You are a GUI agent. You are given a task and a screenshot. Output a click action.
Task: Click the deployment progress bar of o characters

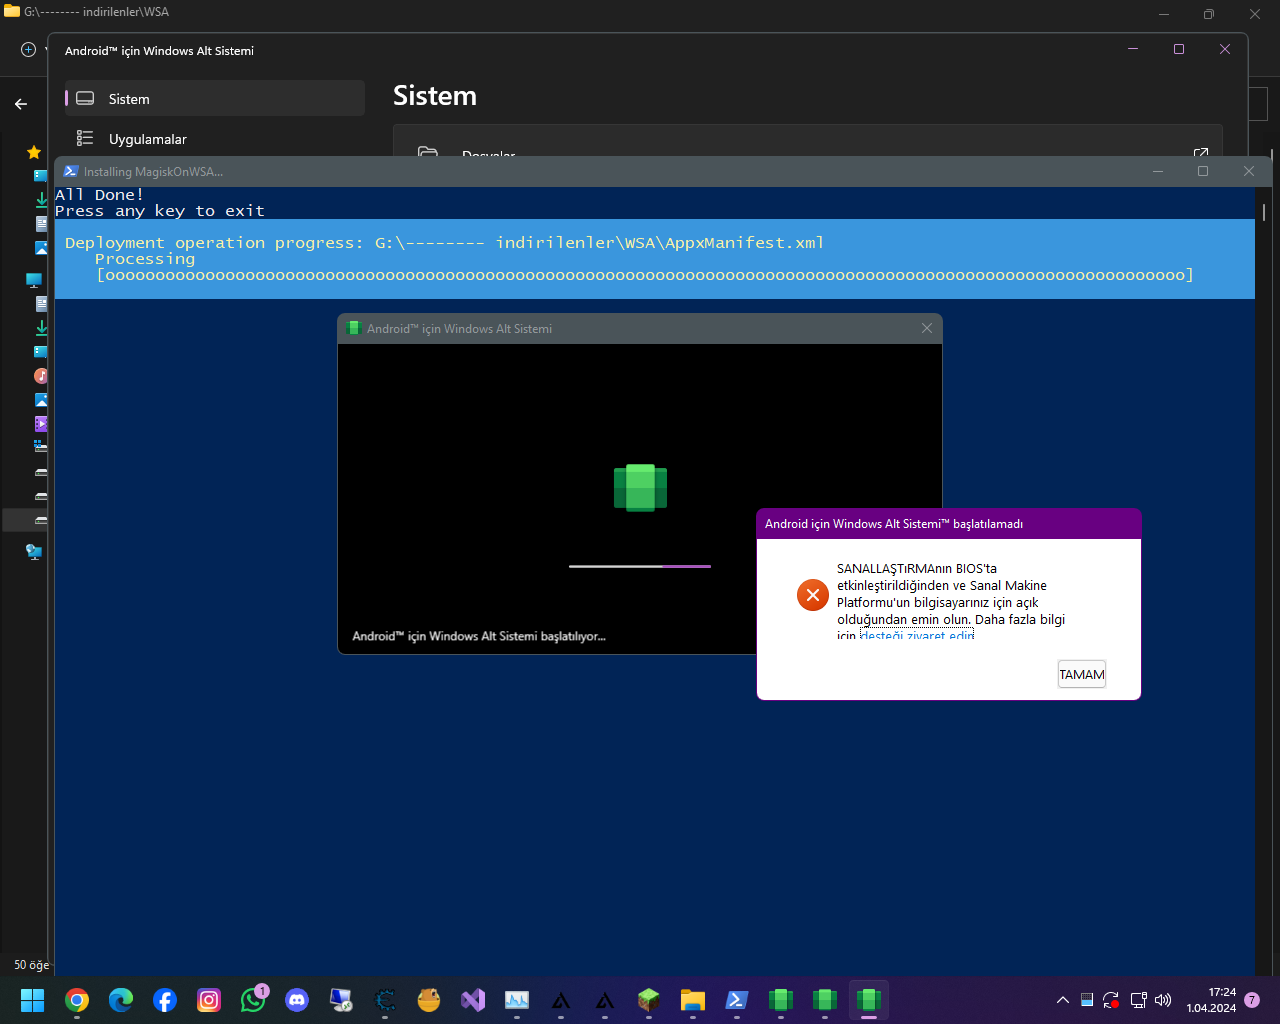645,275
